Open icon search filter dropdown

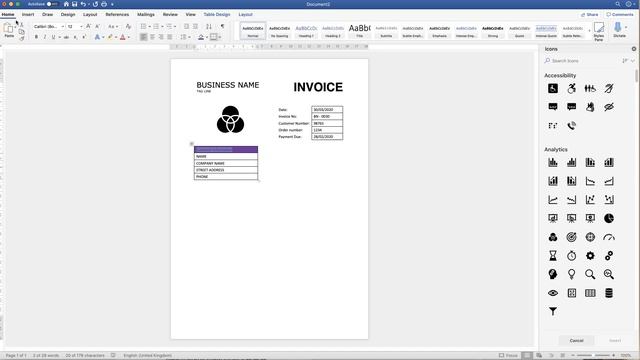pos(629,61)
